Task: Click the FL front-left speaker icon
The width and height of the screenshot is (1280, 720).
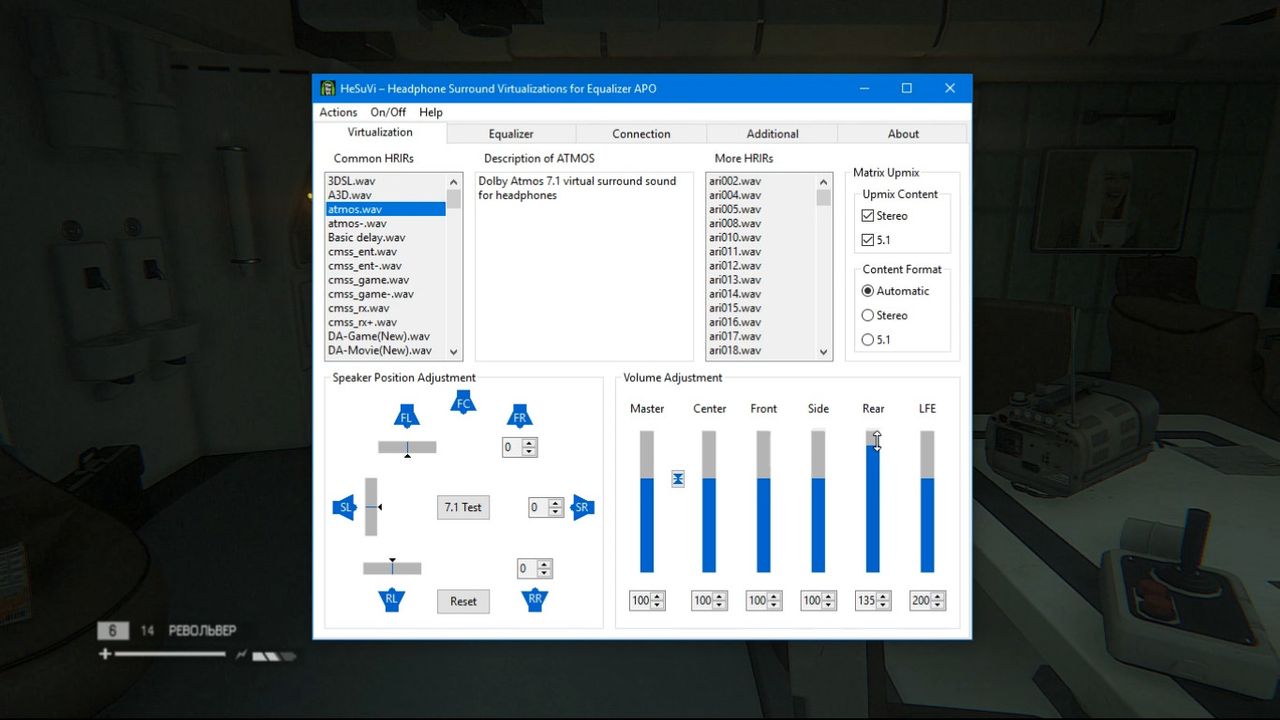Action: [x=406, y=416]
